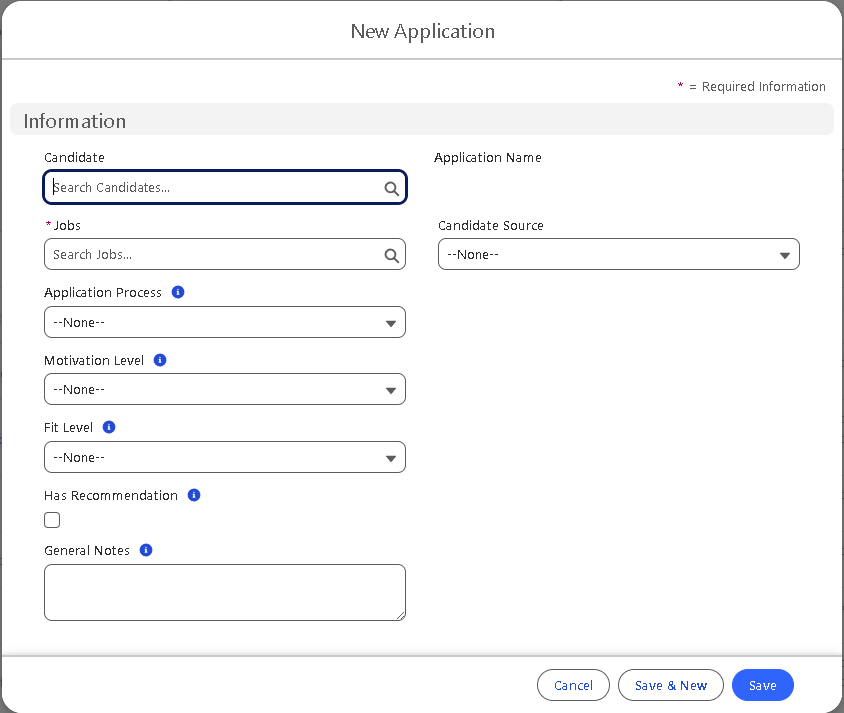
Task: Expand the Candidate Source dropdown
Action: coord(618,255)
